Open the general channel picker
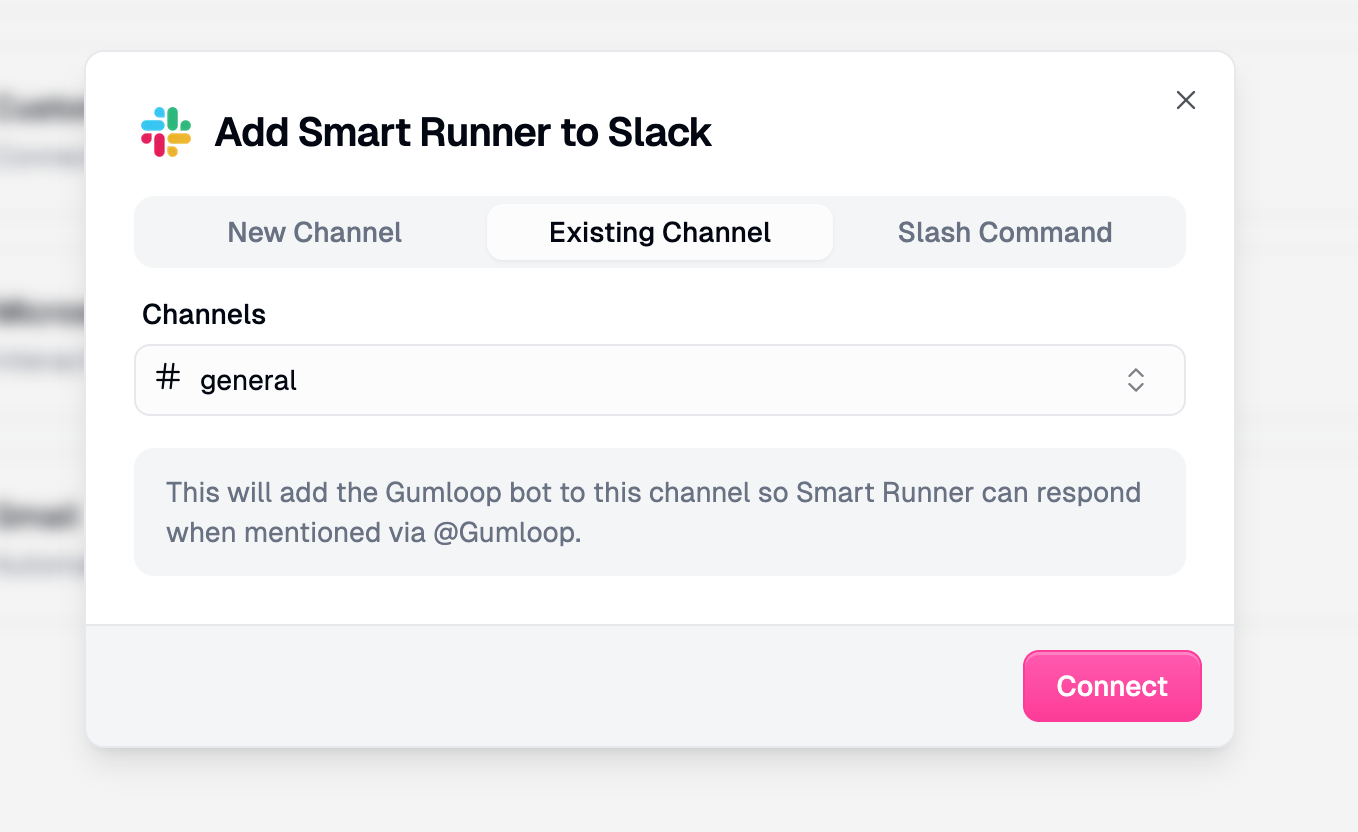This screenshot has width=1358, height=832. [x=660, y=380]
